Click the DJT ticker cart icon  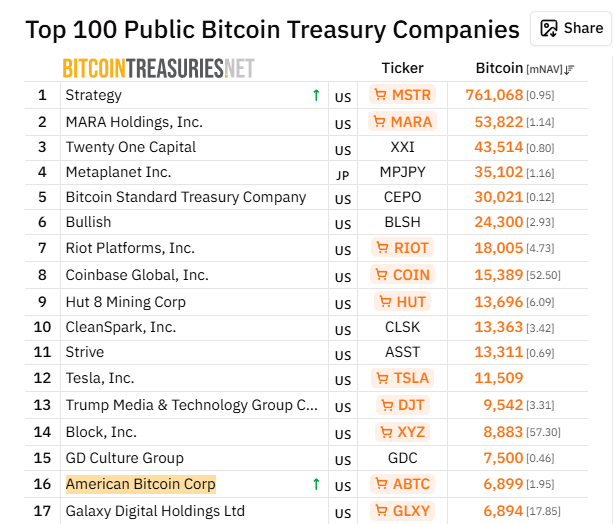387,405
